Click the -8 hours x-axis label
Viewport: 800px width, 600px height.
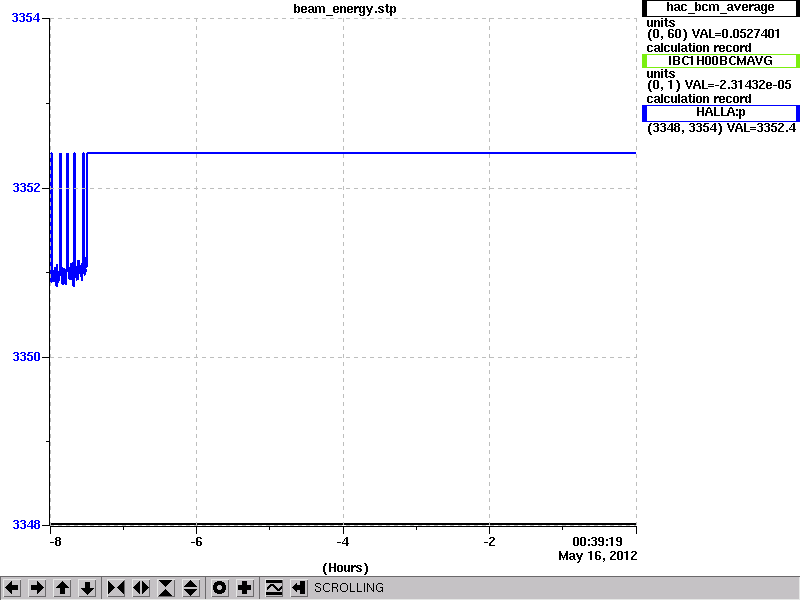coord(55,541)
